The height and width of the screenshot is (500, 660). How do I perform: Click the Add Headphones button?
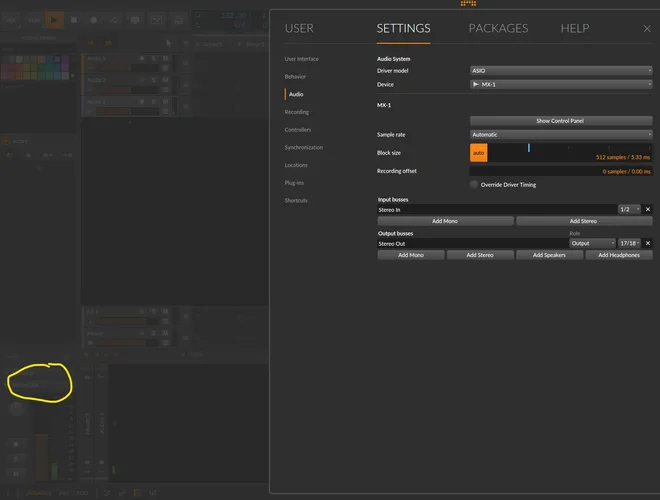[x=618, y=255]
